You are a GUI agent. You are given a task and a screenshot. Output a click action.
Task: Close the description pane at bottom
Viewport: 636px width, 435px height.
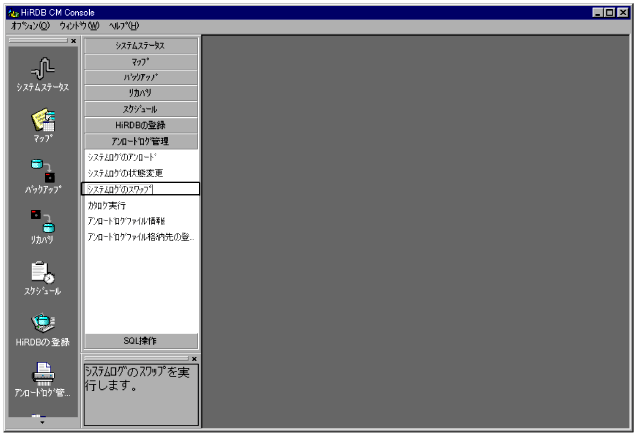(194, 359)
